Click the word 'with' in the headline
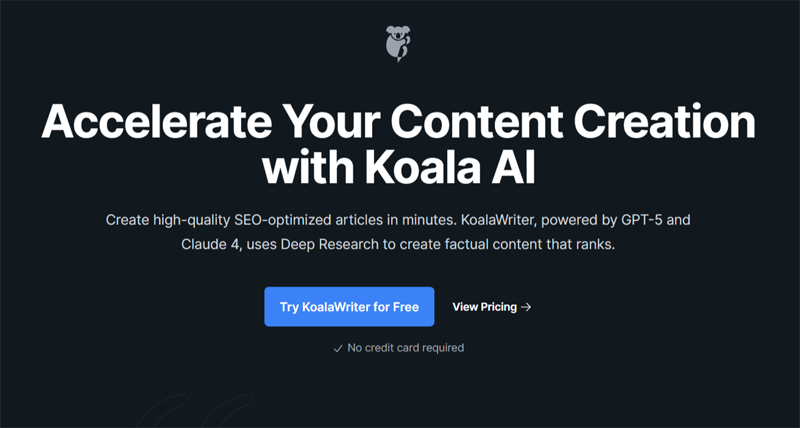Viewport: 800px width, 428px height. coord(302,168)
